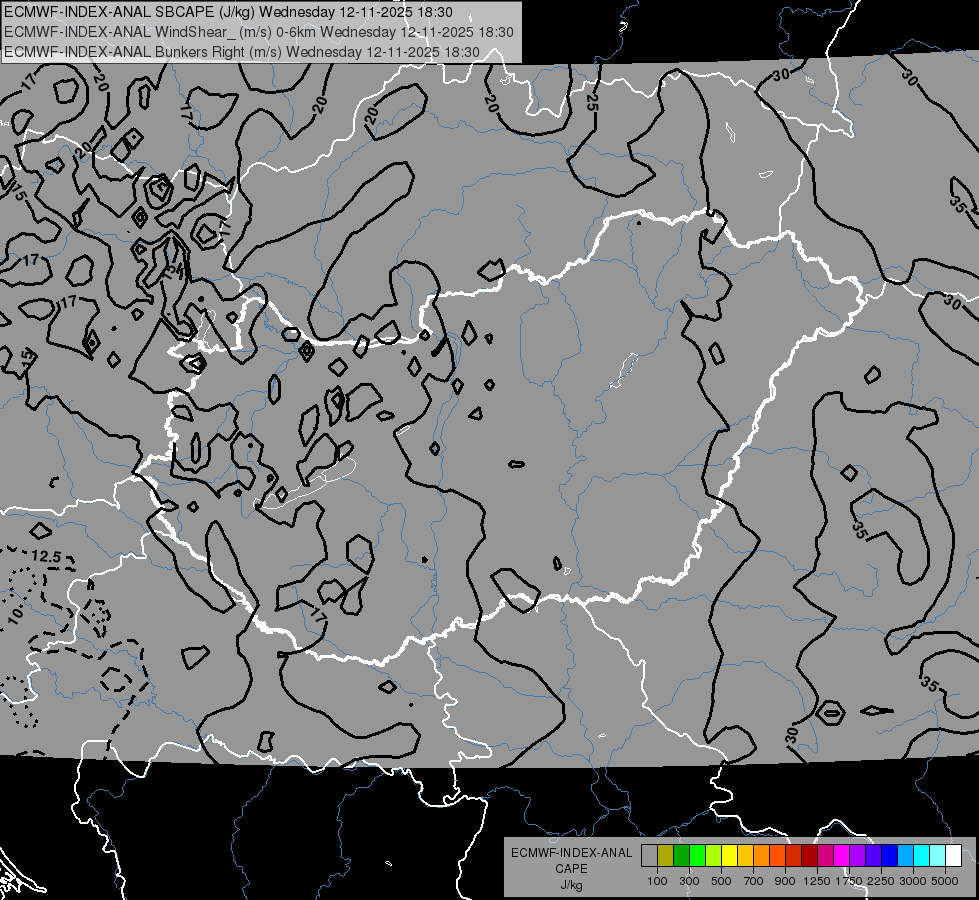
Task: Select the cyan legend swatch
Action: [922, 855]
